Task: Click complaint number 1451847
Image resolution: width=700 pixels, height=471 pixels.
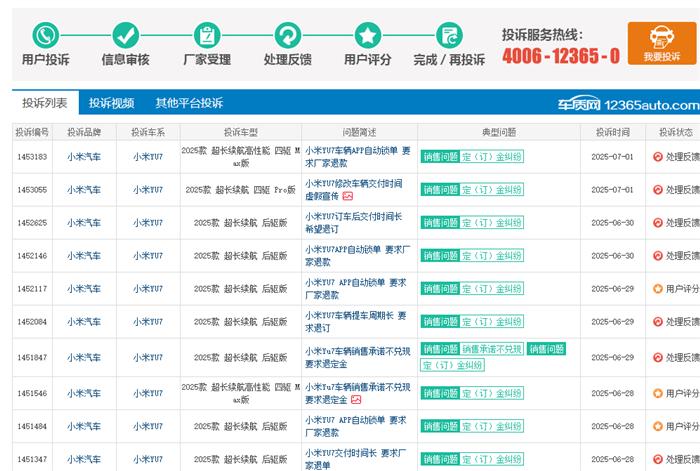Action: pos(32,358)
